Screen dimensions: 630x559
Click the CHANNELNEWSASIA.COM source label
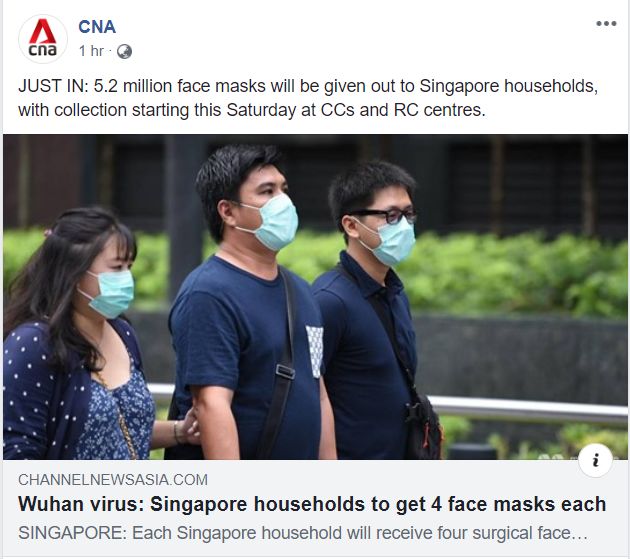pyautogui.click(x=113, y=479)
